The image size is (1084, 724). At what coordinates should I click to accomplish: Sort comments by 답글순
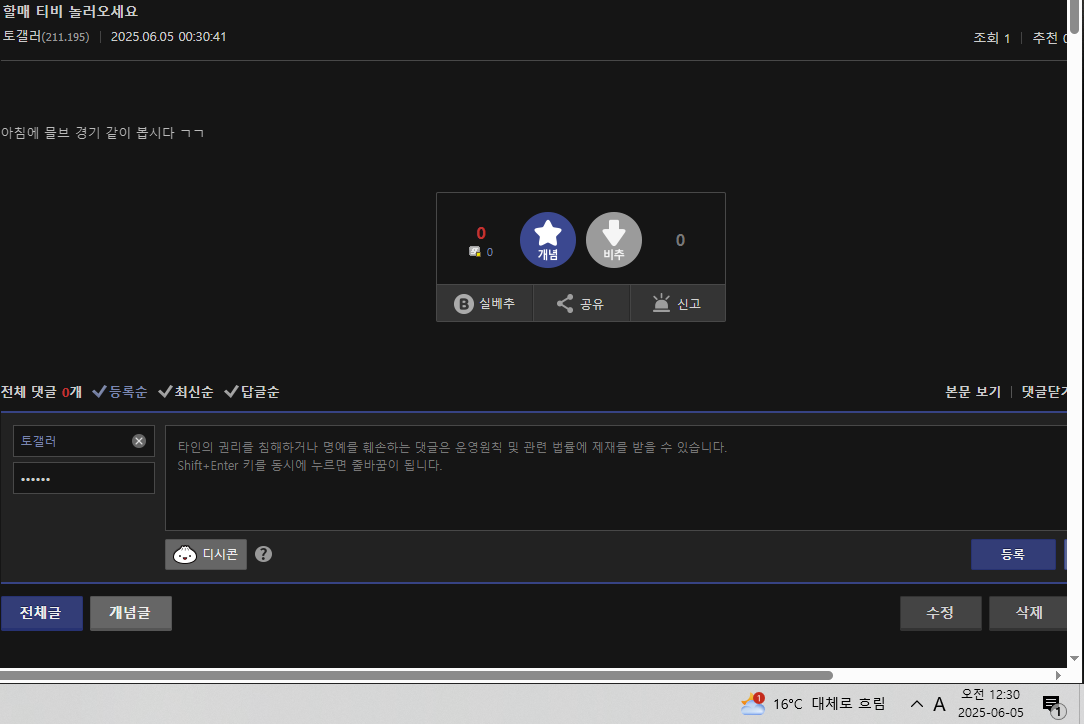coord(252,392)
